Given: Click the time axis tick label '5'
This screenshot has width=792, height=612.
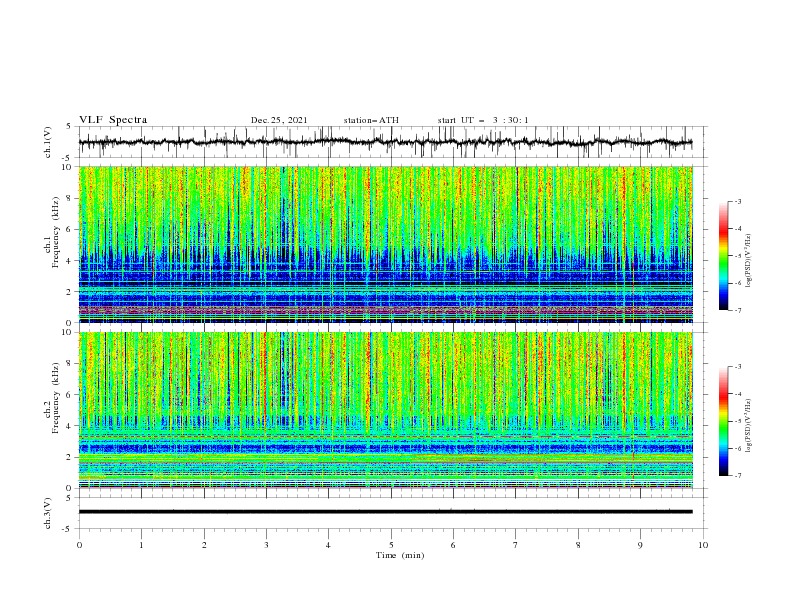Looking at the screenshot, I should (391, 545).
